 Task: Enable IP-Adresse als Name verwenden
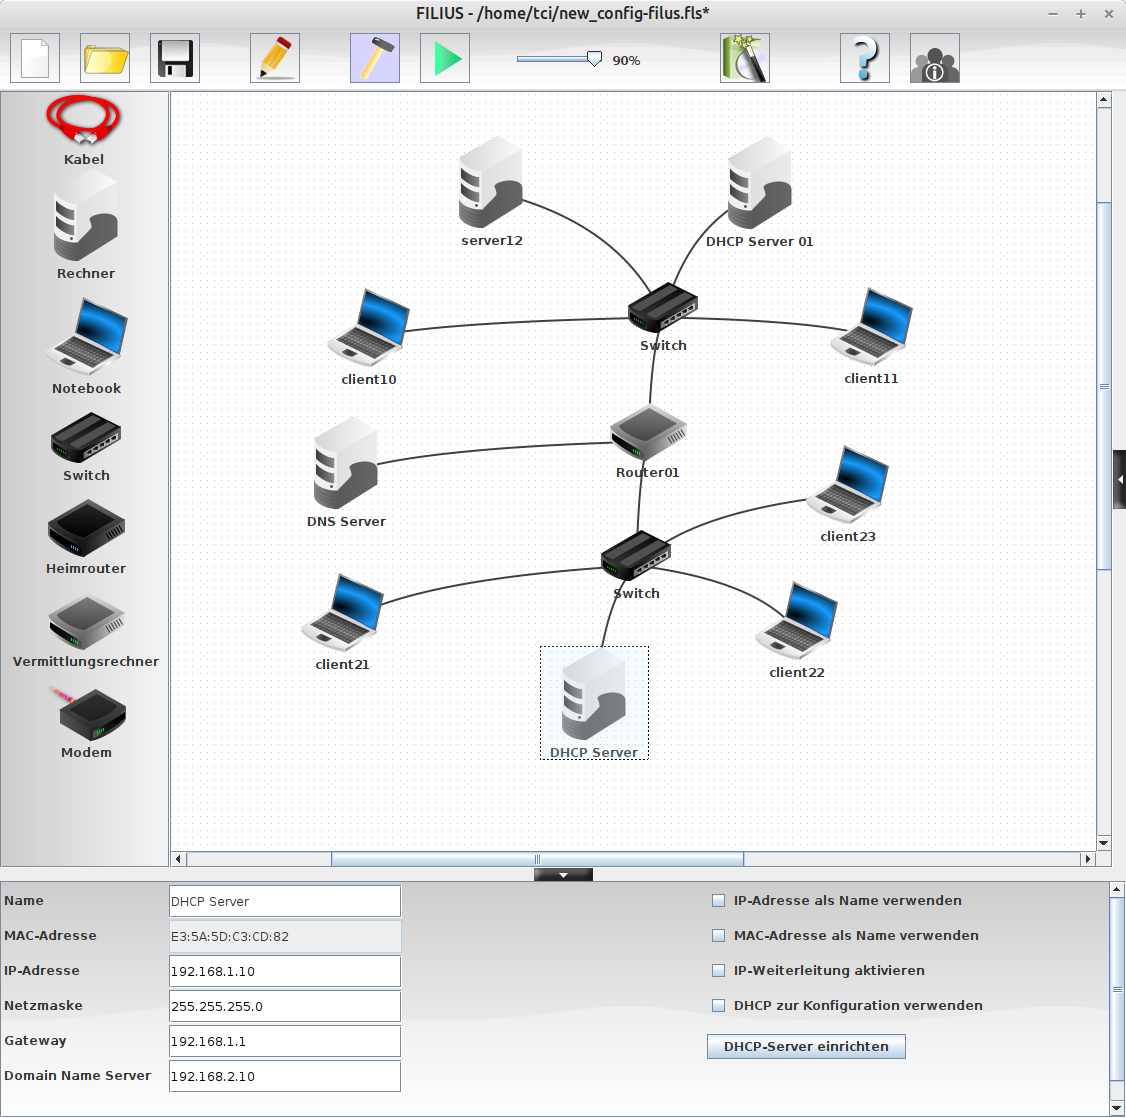tap(718, 901)
